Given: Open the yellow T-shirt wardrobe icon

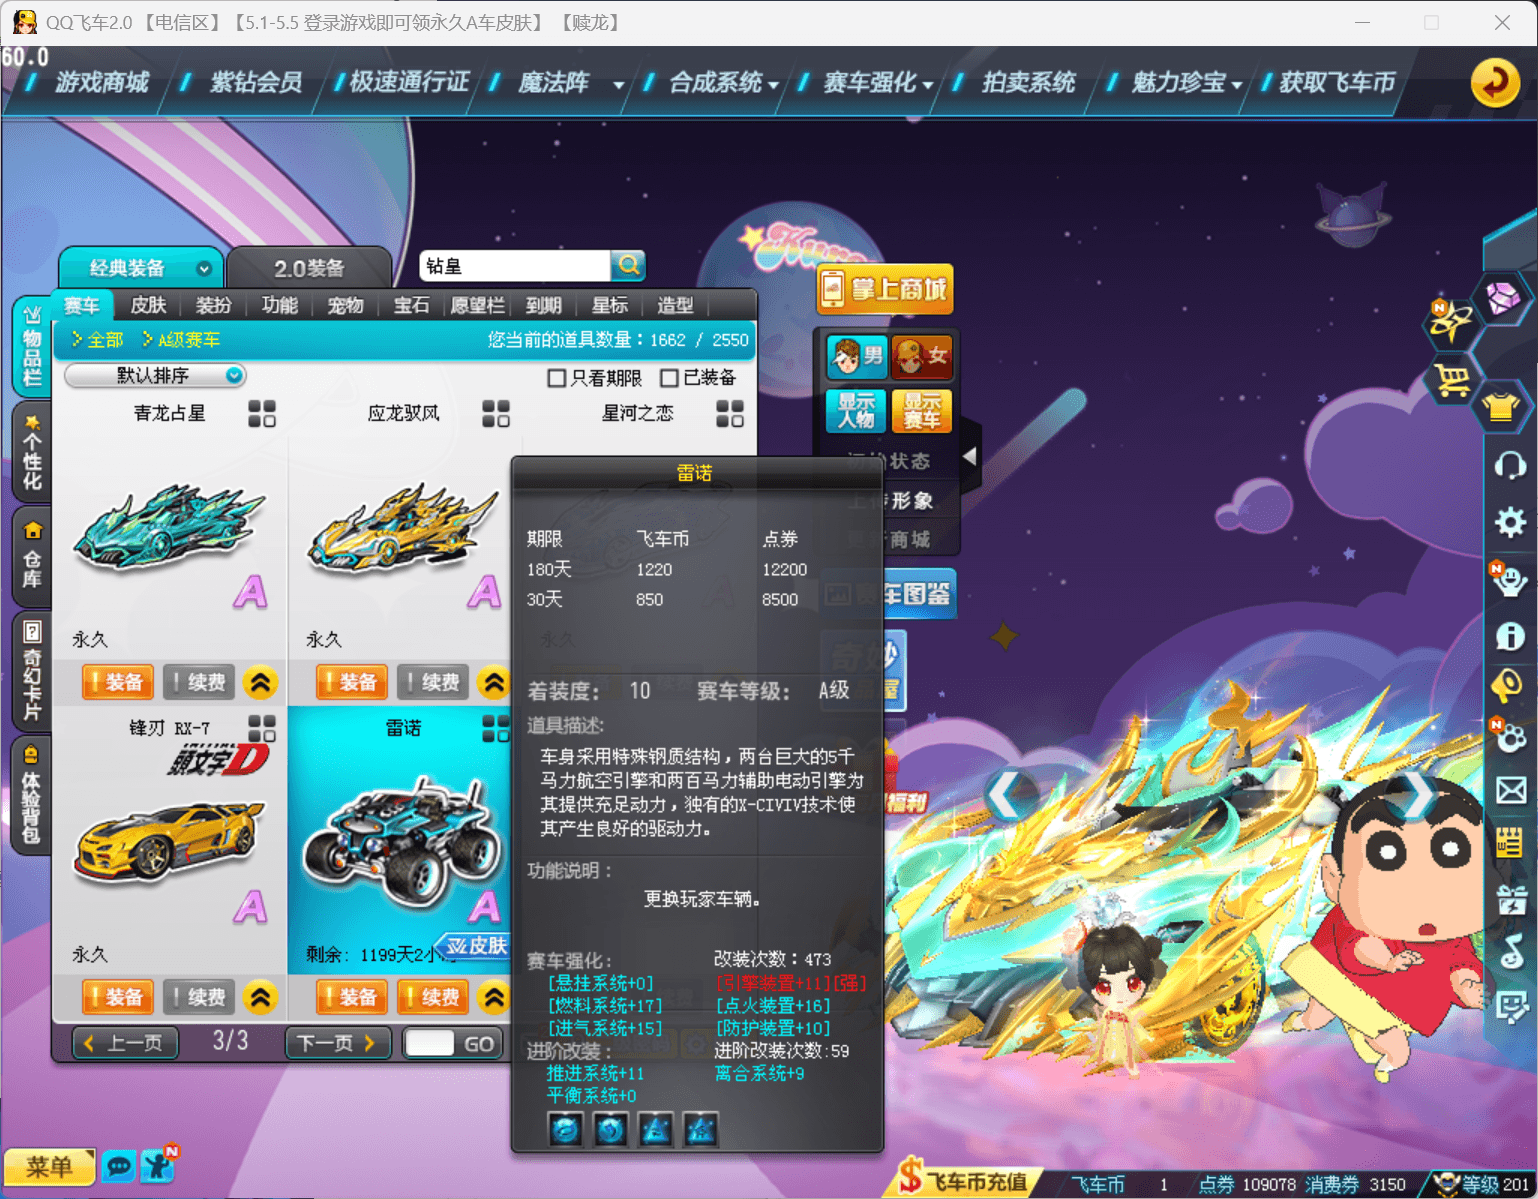Looking at the screenshot, I should click(x=1502, y=407).
